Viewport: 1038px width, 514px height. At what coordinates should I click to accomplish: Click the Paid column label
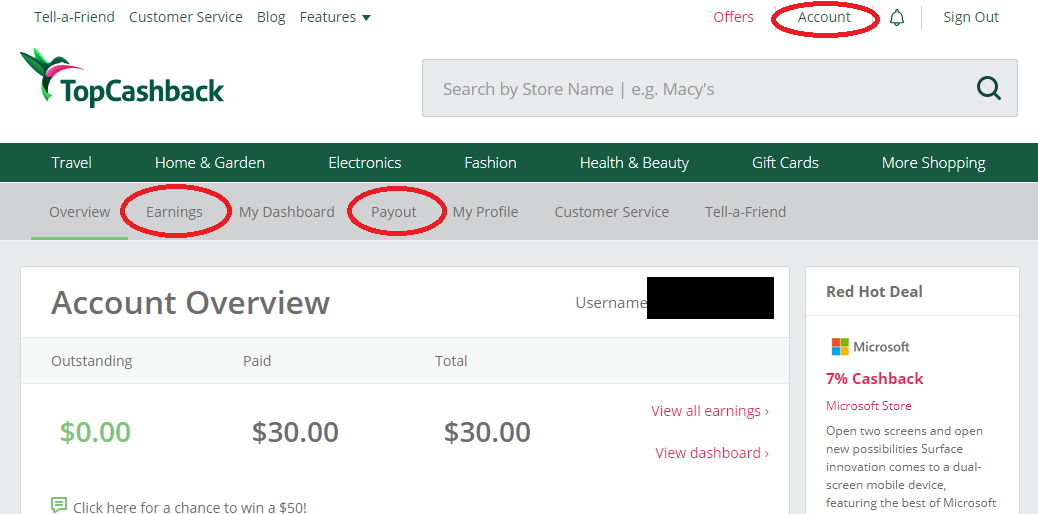257,361
